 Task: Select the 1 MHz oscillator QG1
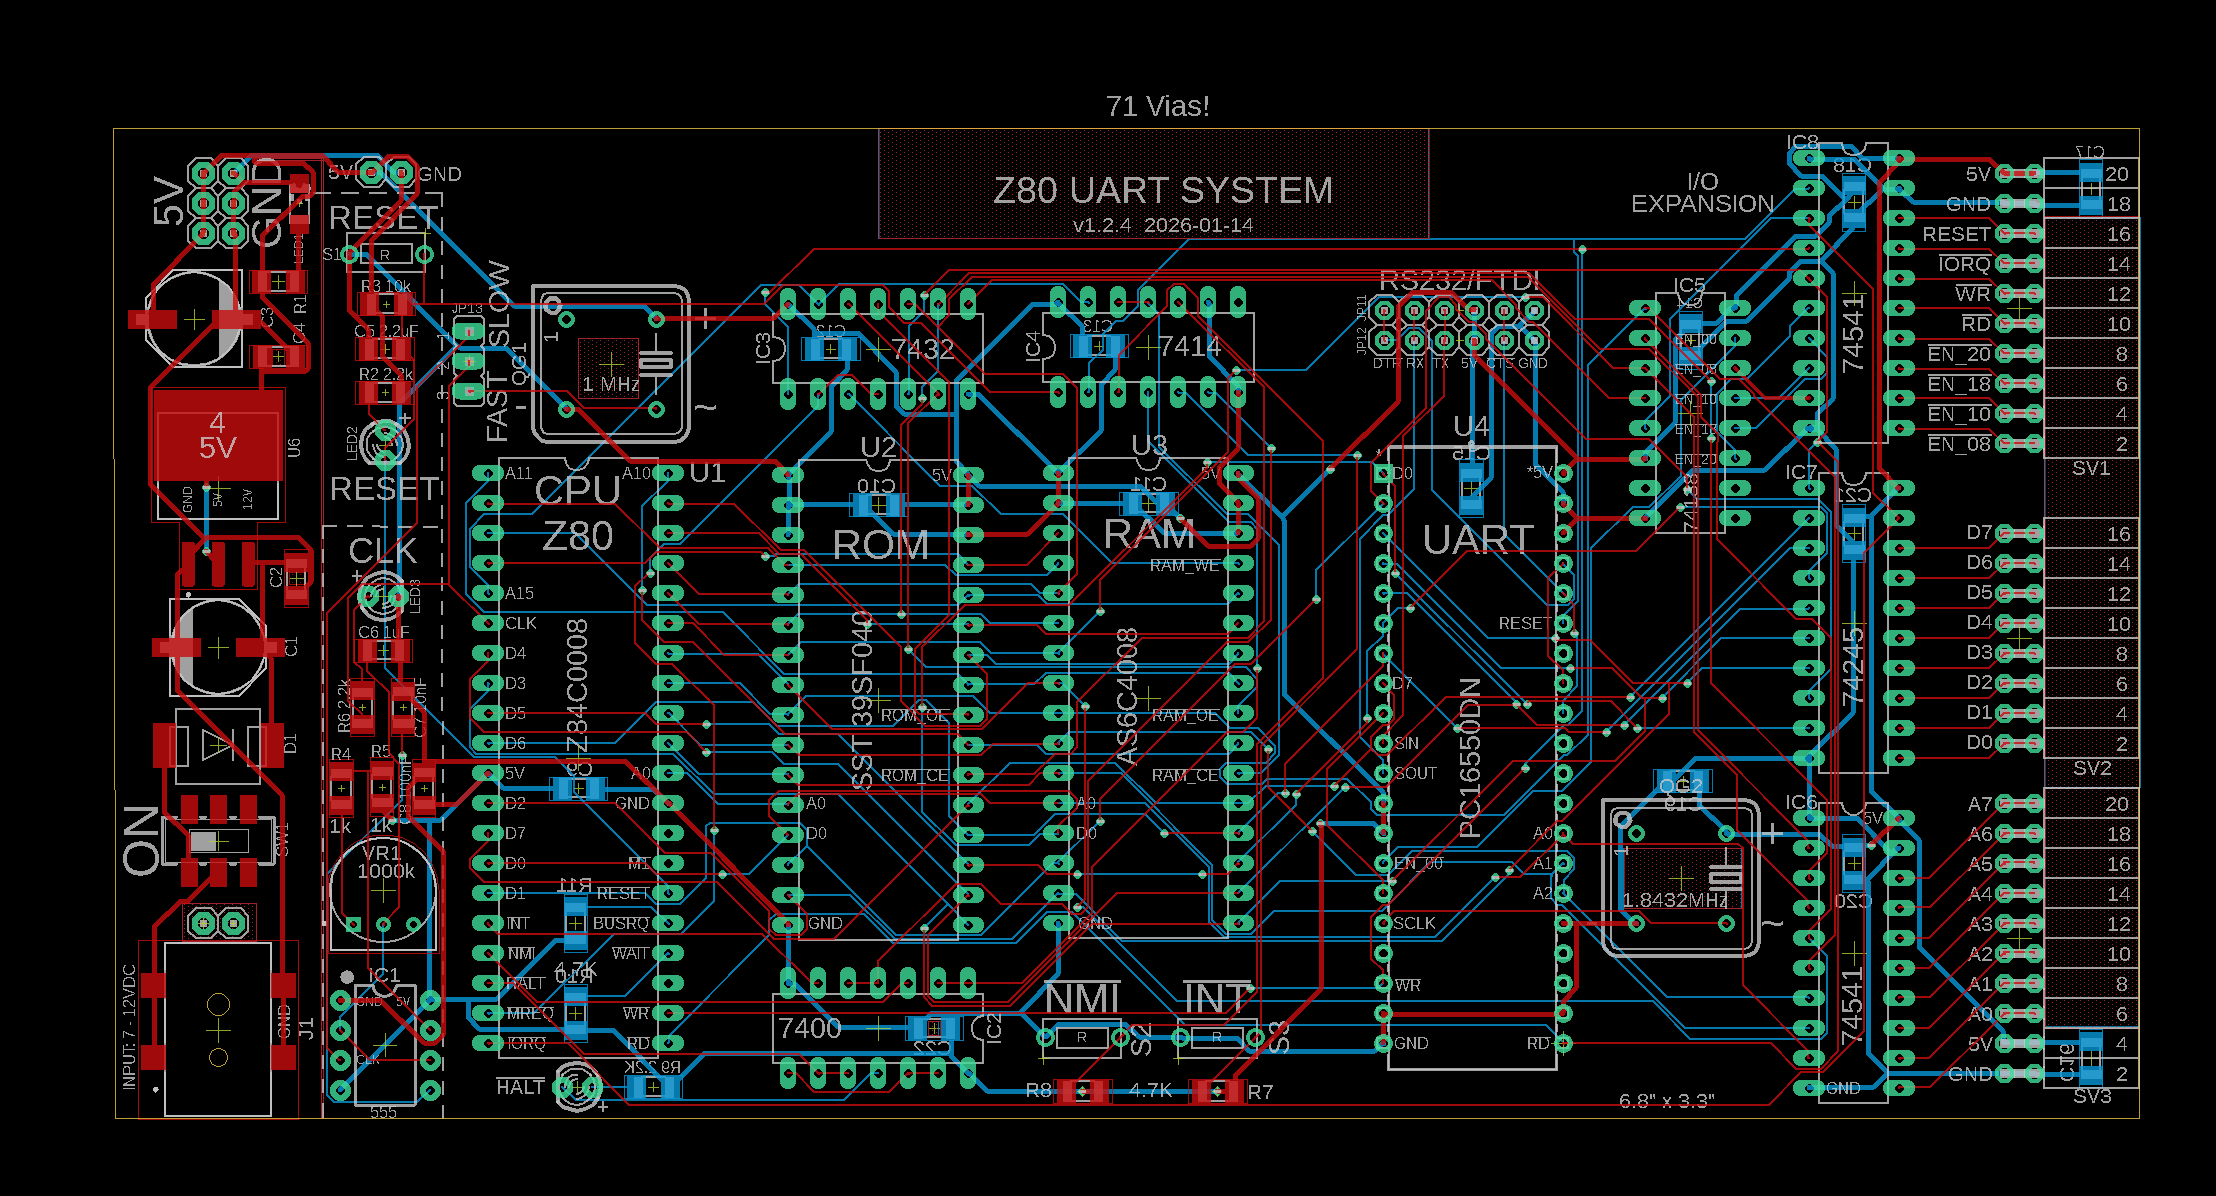(610, 364)
